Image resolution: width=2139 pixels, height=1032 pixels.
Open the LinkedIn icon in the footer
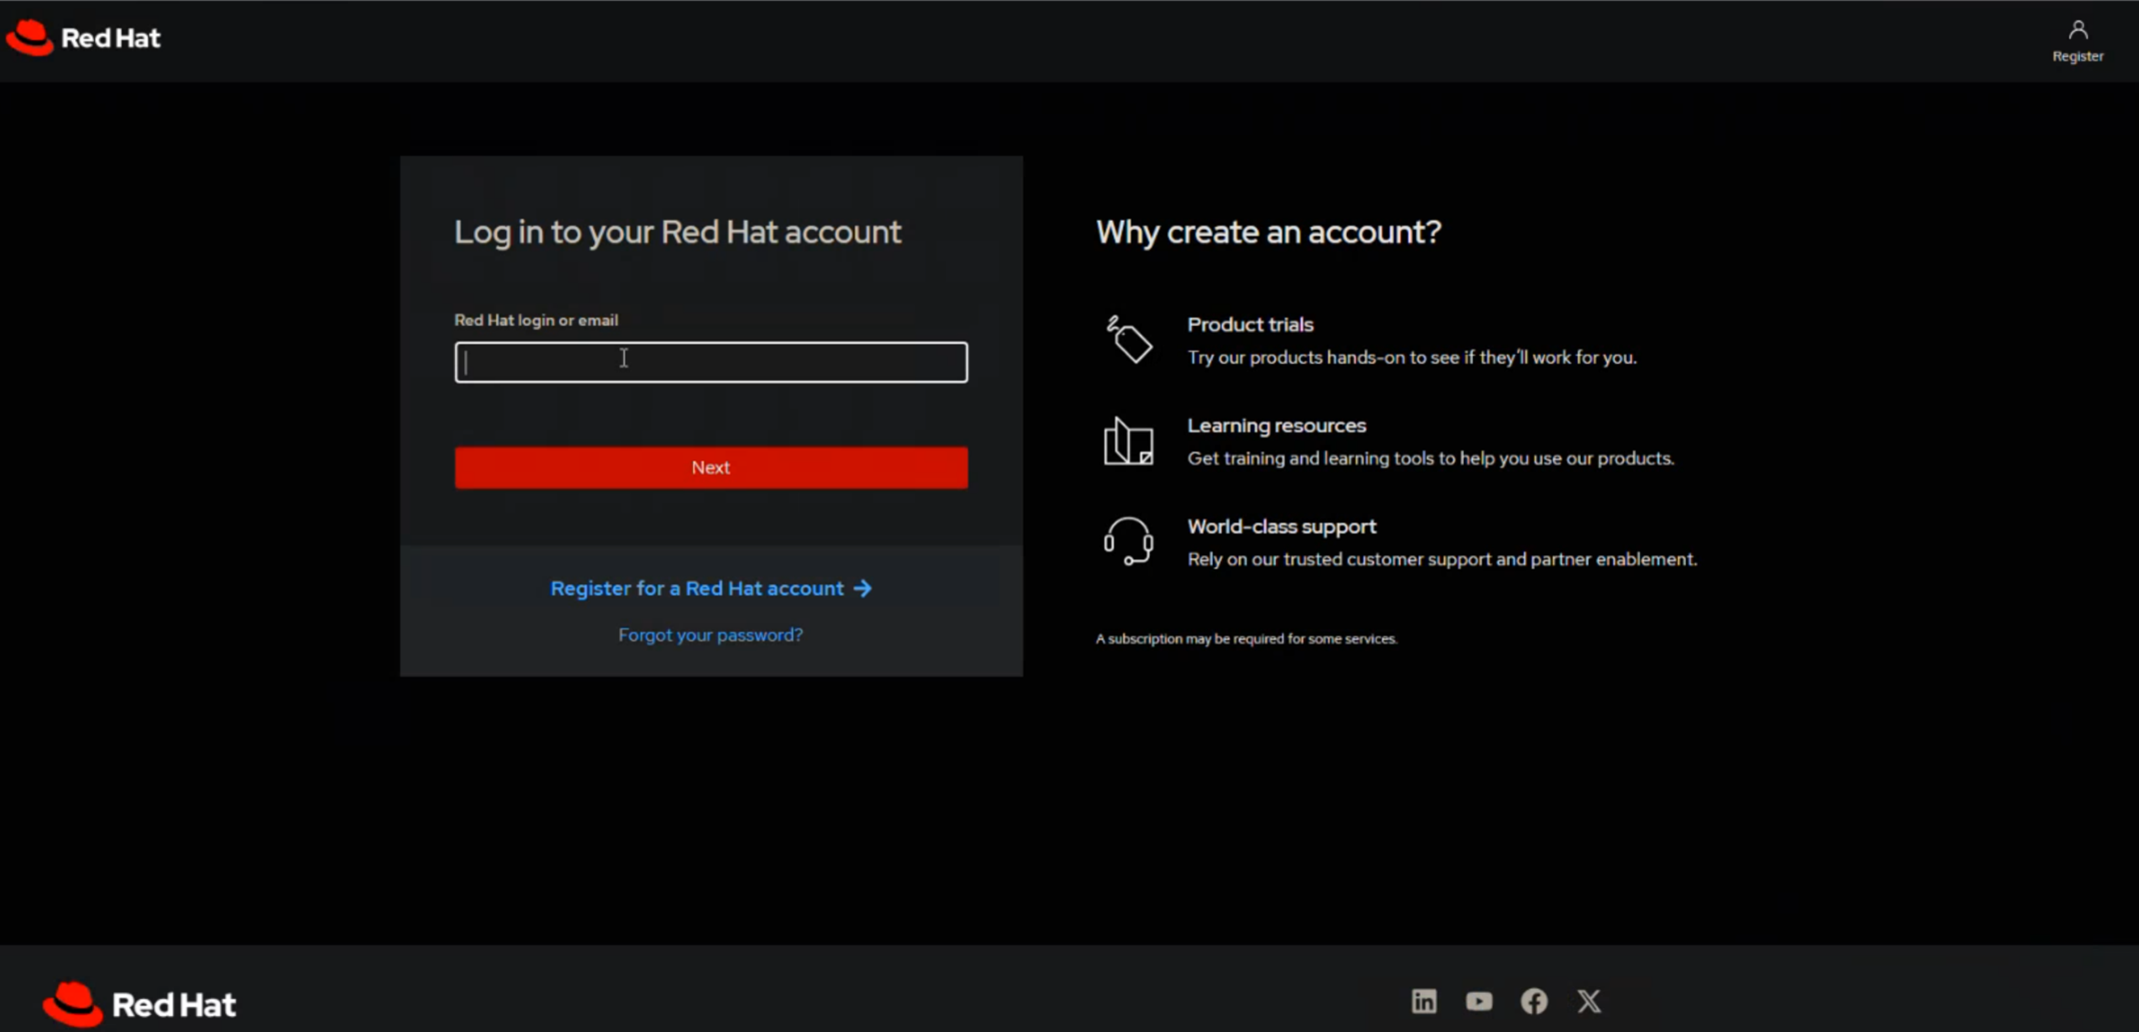pyautogui.click(x=1424, y=1001)
